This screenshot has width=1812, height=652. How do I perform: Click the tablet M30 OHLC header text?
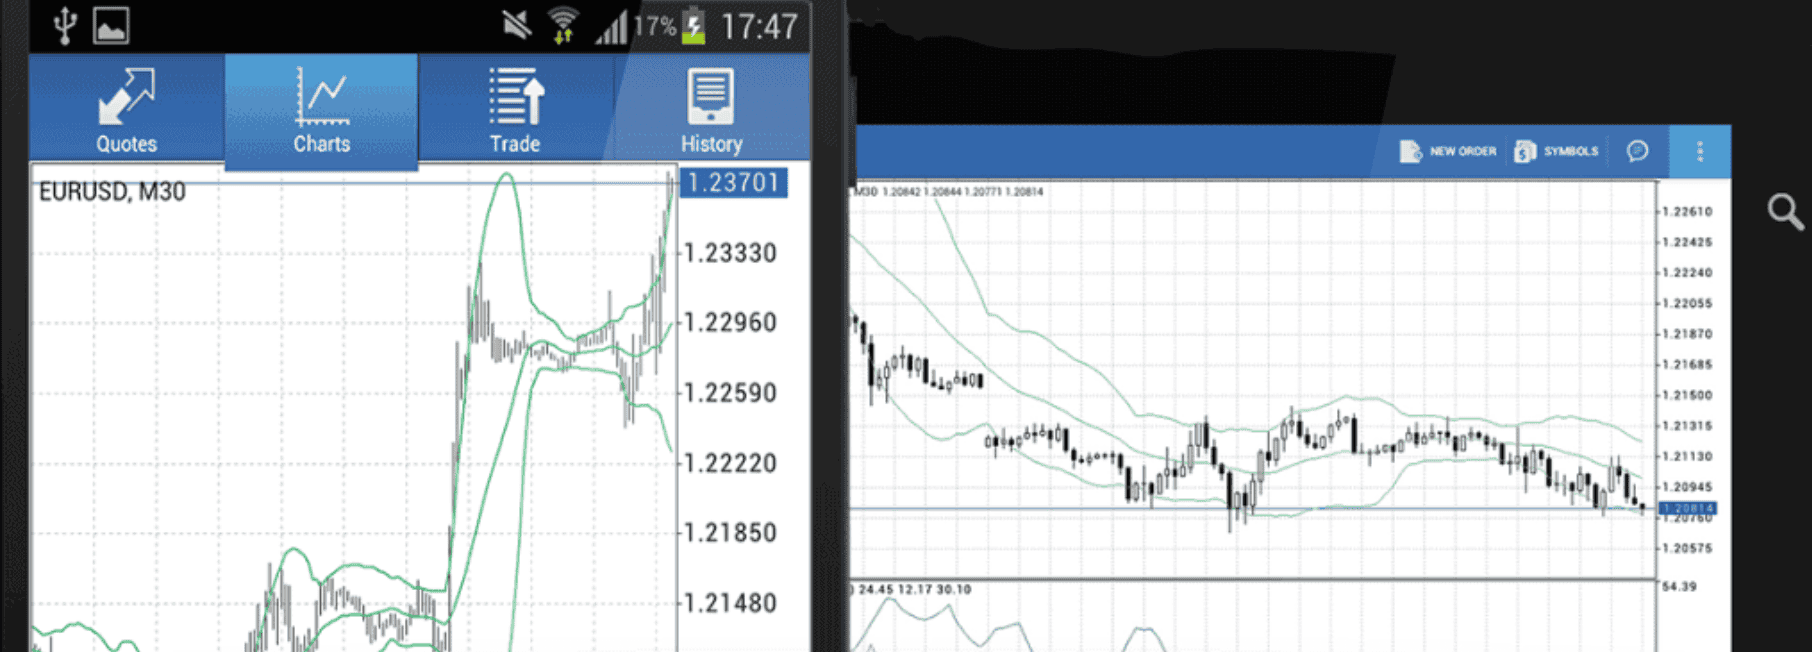948,191
